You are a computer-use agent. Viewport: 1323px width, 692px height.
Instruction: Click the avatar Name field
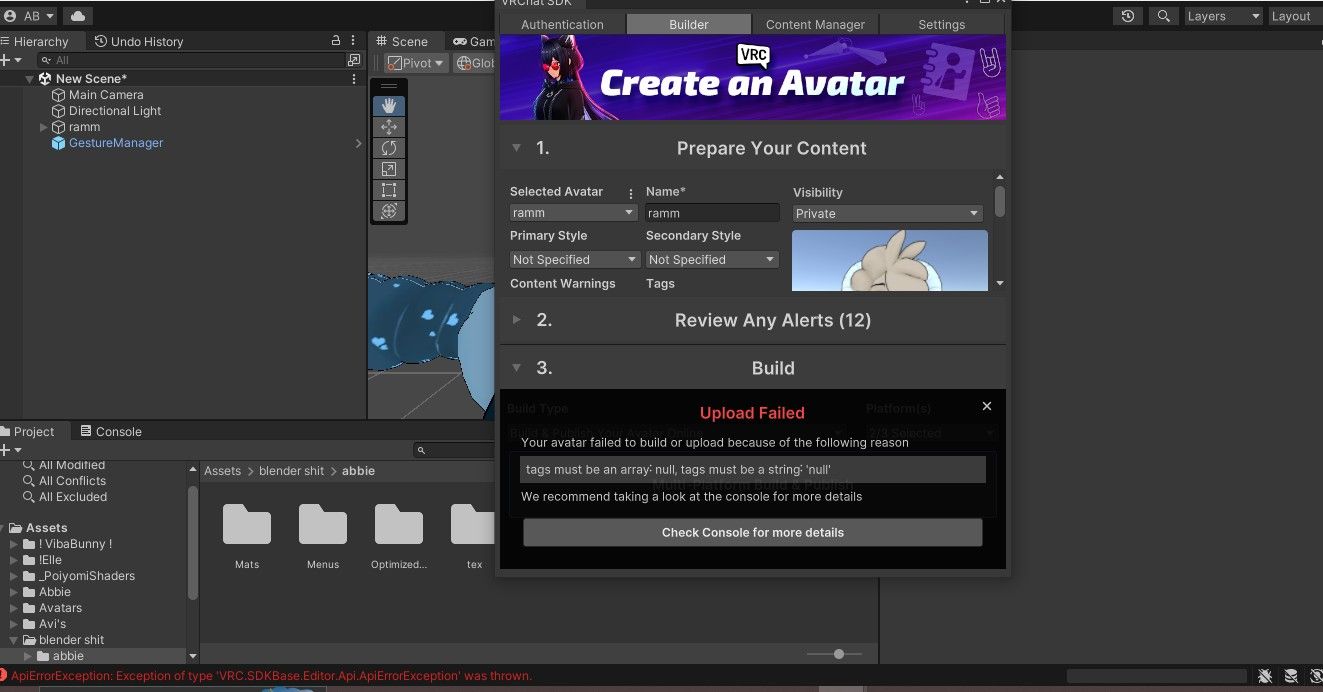coord(712,213)
